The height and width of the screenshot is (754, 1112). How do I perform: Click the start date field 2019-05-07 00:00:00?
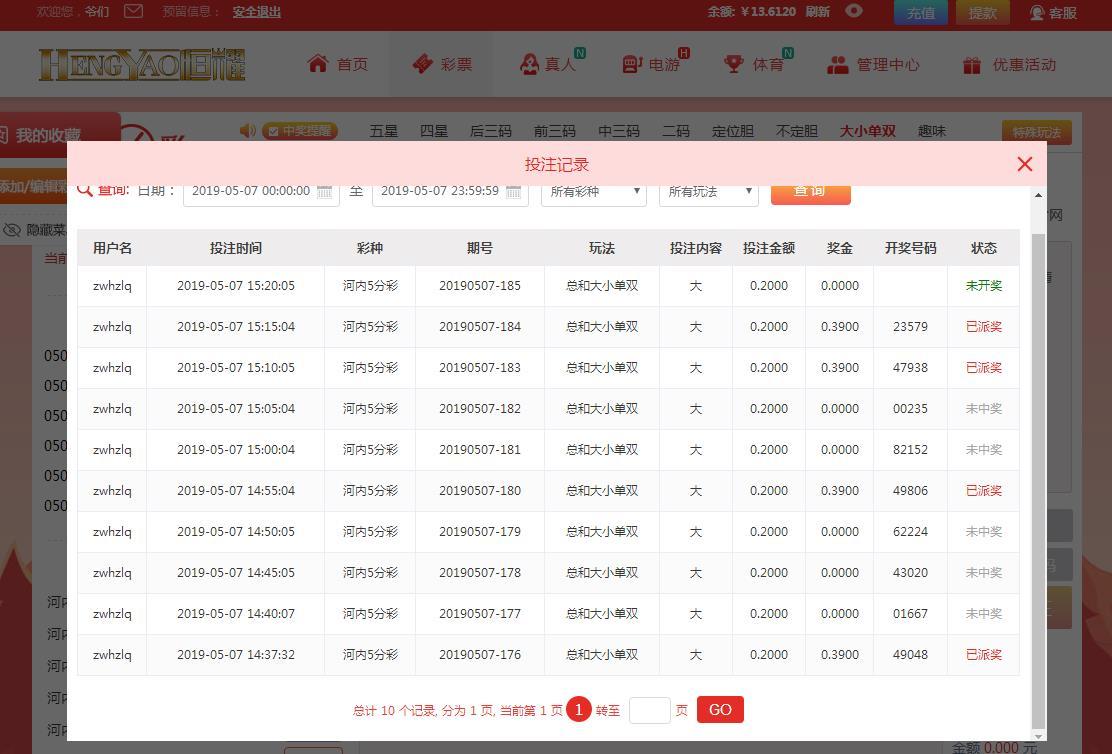pyautogui.click(x=261, y=192)
